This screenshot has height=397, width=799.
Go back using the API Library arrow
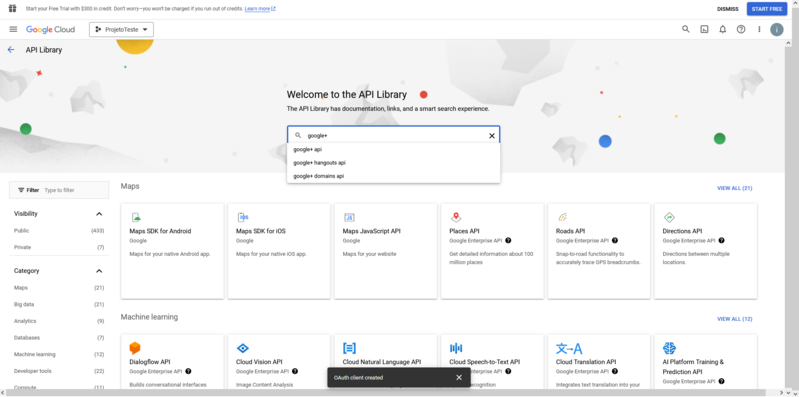[11, 50]
